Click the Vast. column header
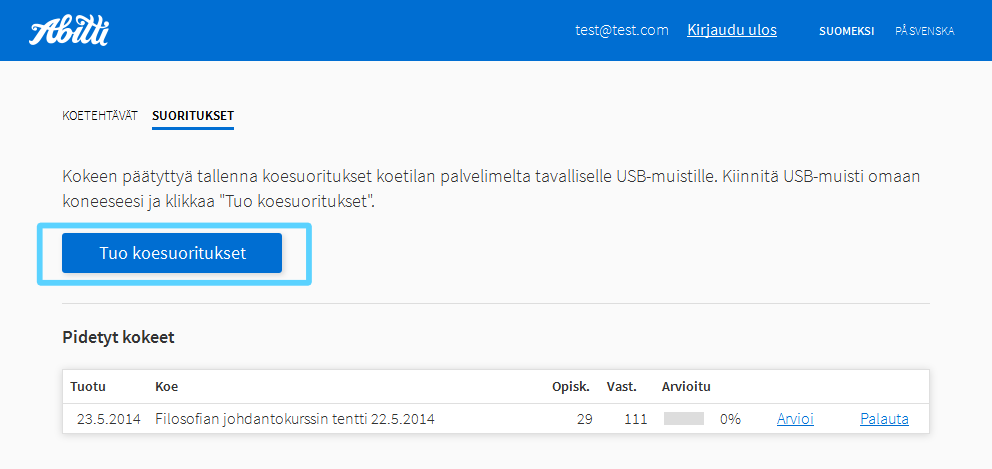Viewport: 992px width, 469px height. (x=621, y=386)
